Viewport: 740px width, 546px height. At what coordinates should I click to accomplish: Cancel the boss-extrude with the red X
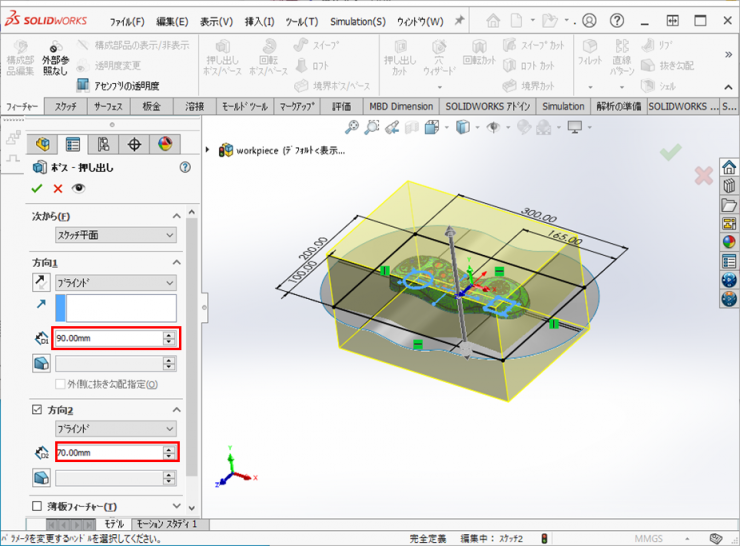point(57,188)
